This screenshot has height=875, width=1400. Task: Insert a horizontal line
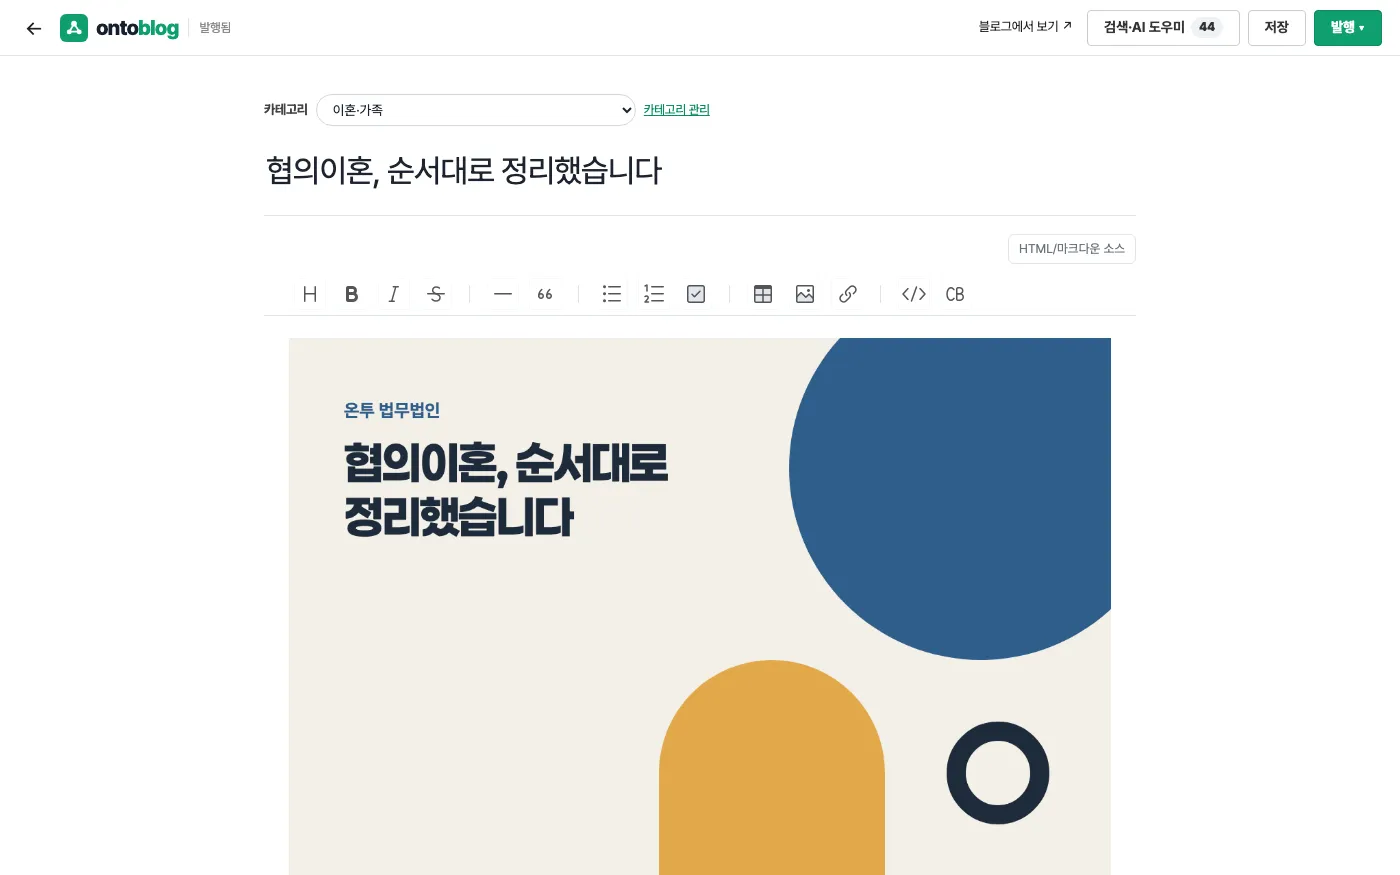pos(503,294)
